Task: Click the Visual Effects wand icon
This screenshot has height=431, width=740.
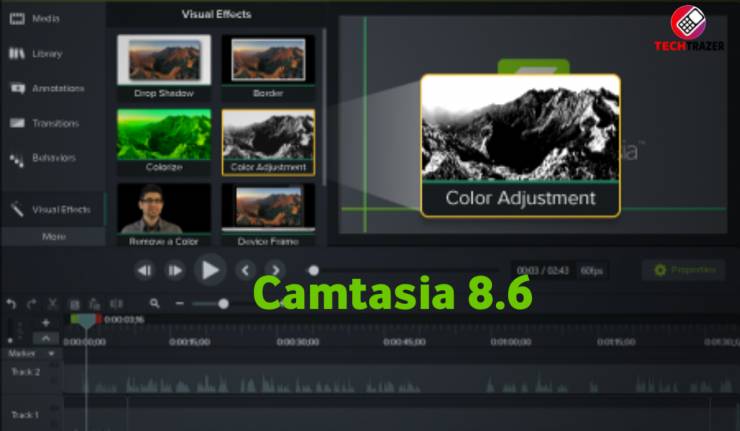Action: [17, 209]
